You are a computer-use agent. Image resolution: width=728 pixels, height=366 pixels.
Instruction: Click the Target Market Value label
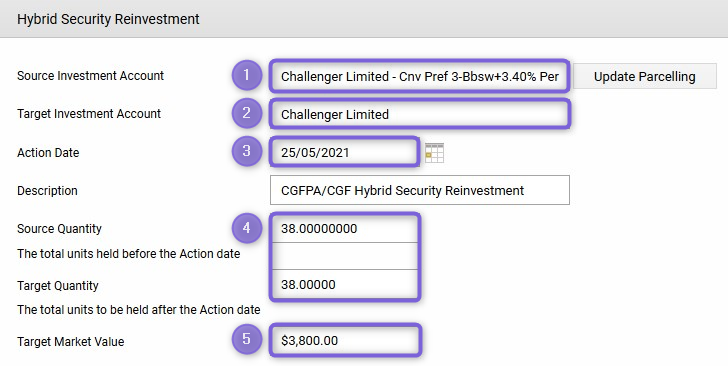coord(71,341)
